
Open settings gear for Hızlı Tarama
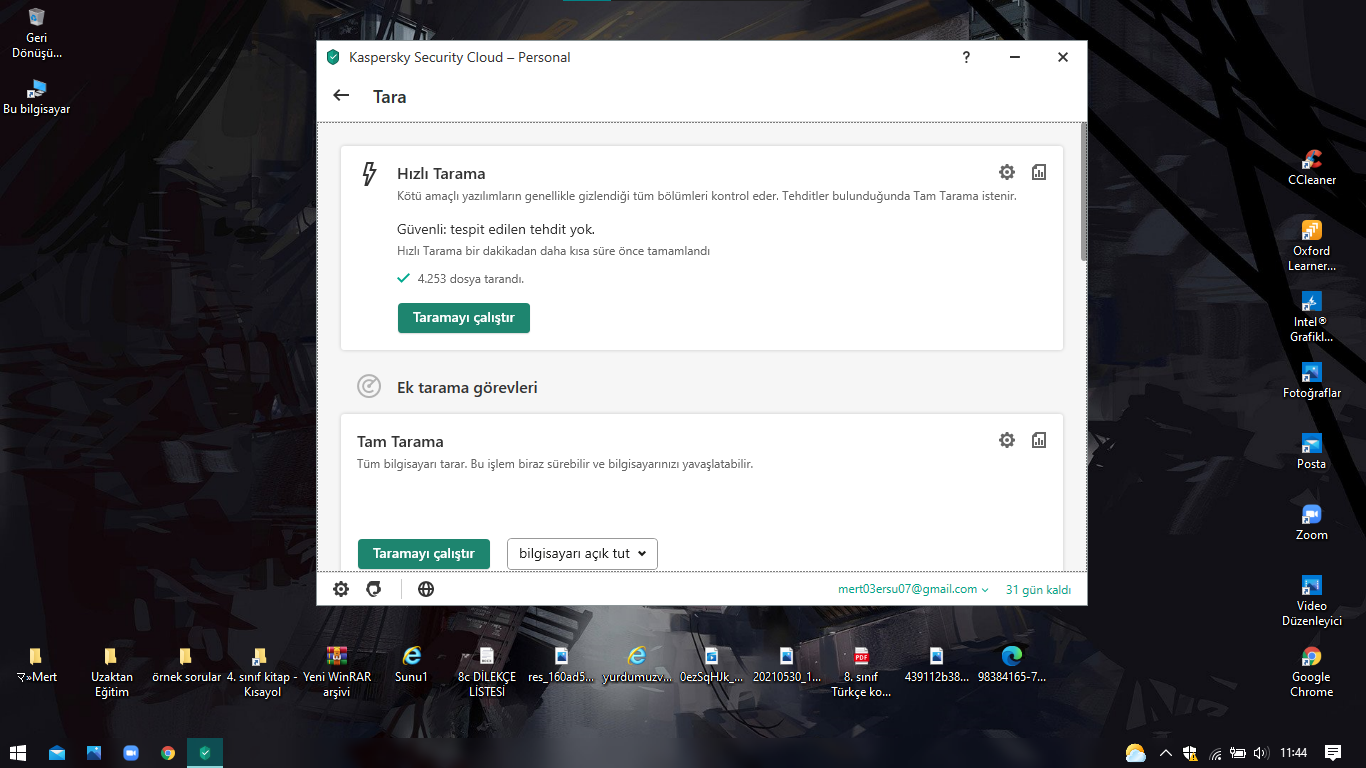pyautogui.click(x=1007, y=172)
